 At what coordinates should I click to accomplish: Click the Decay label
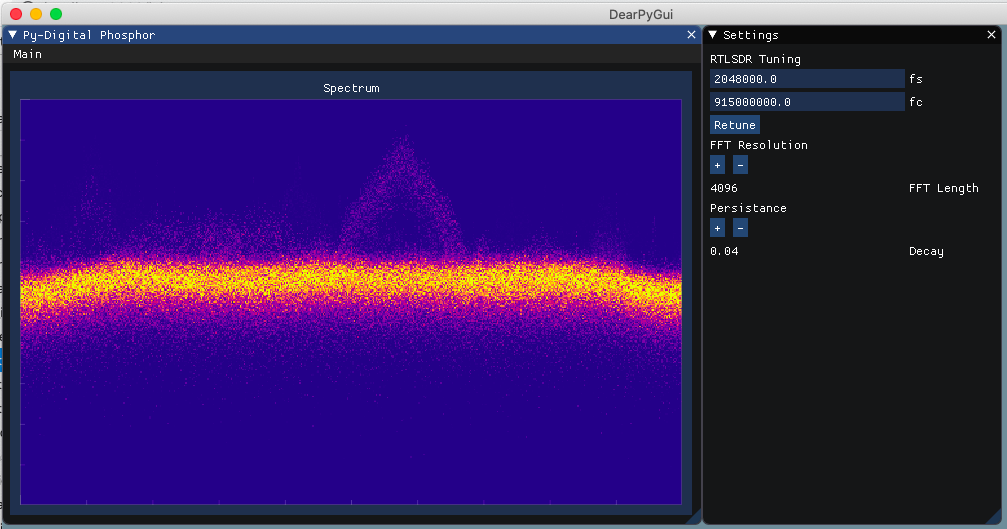[926, 251]
